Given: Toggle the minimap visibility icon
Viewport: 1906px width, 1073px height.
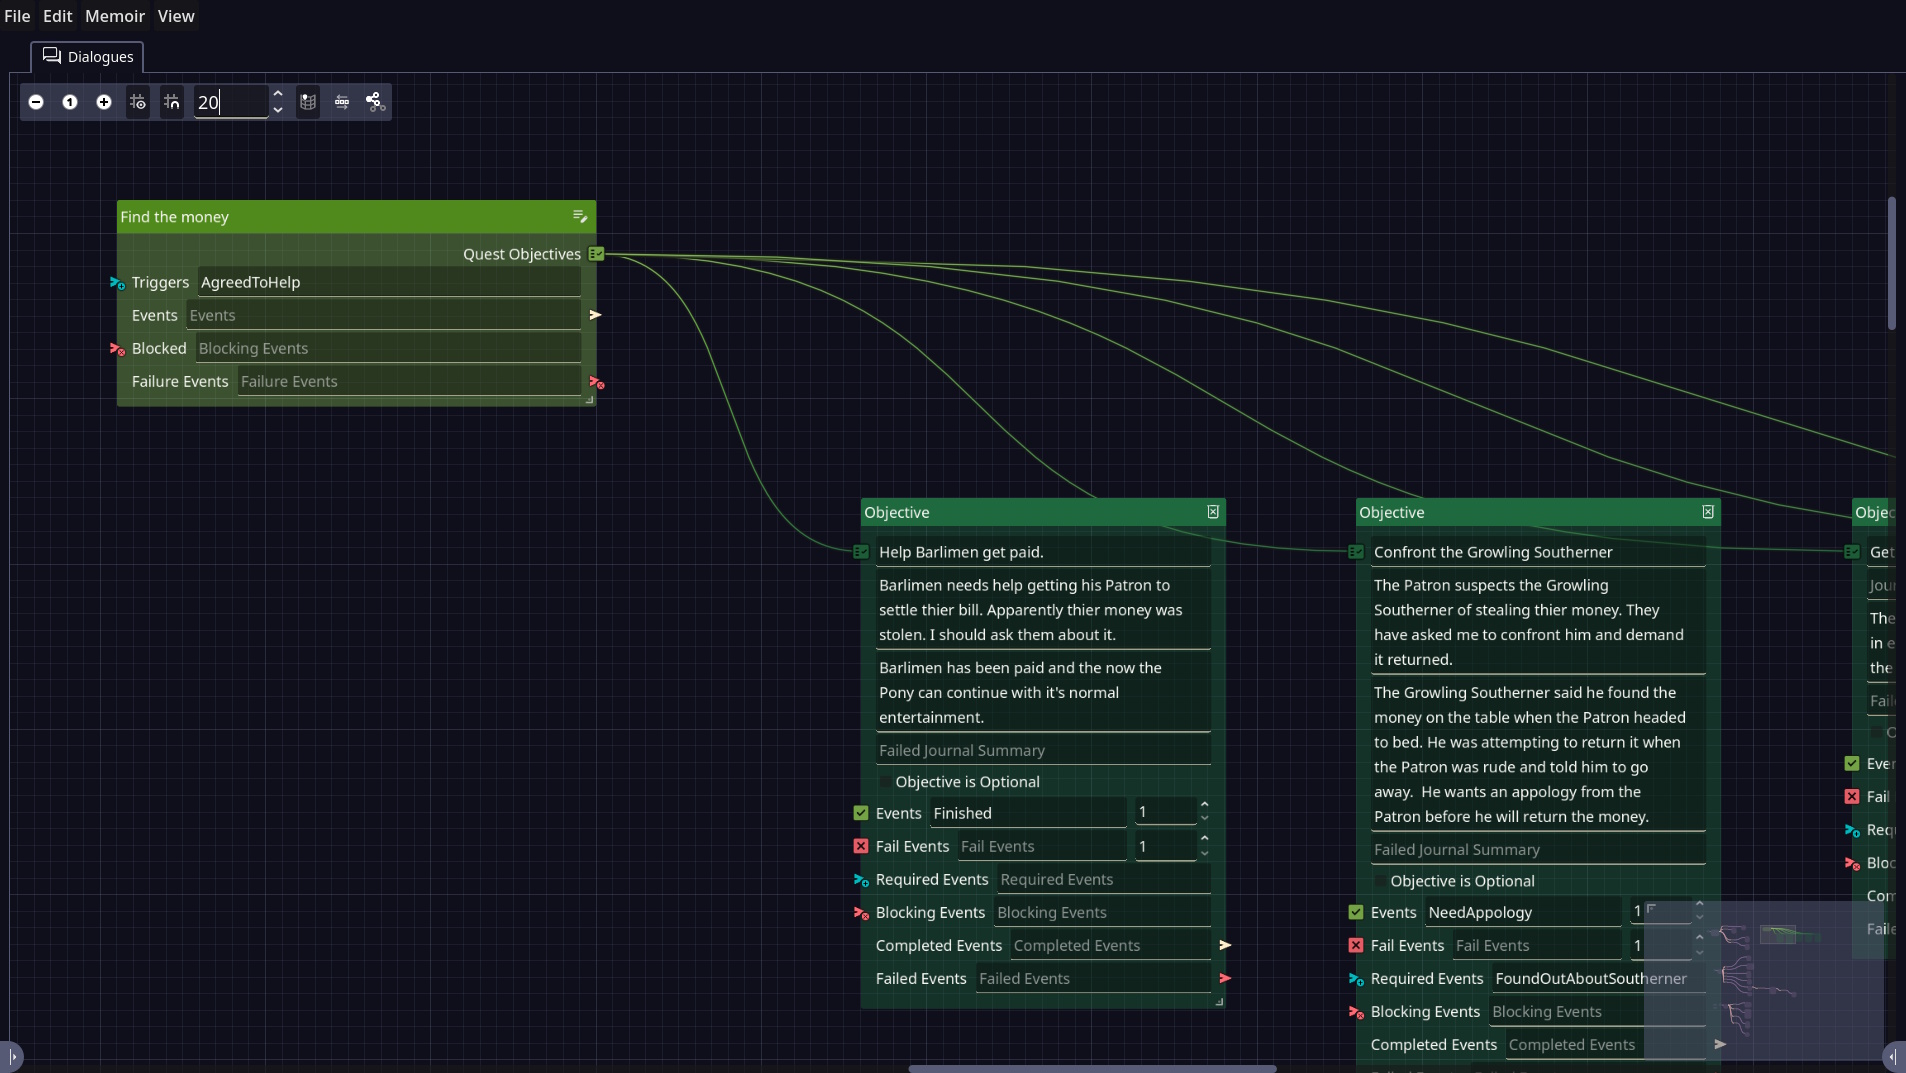Looking at the screenshot, I should (308, 102).
